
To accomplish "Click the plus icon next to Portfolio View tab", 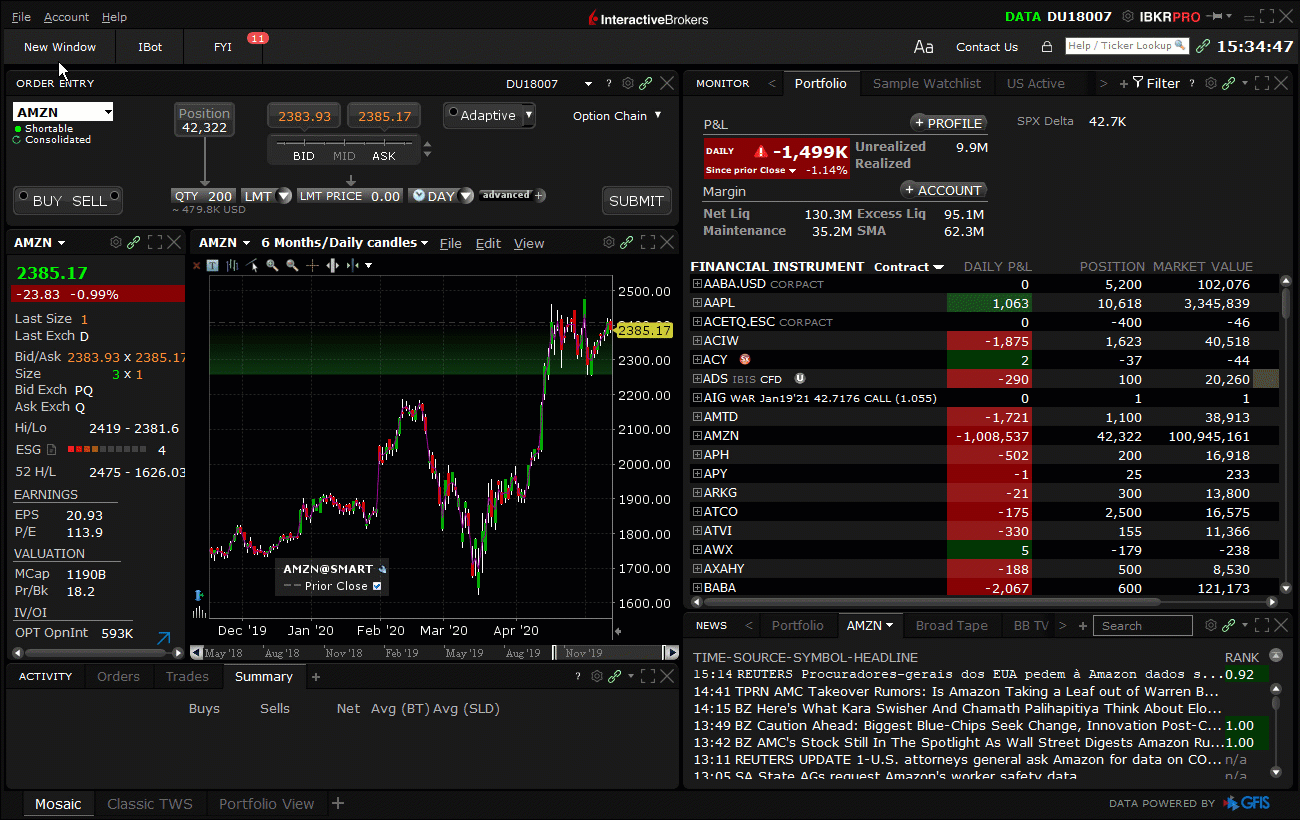I will point(338,803).
